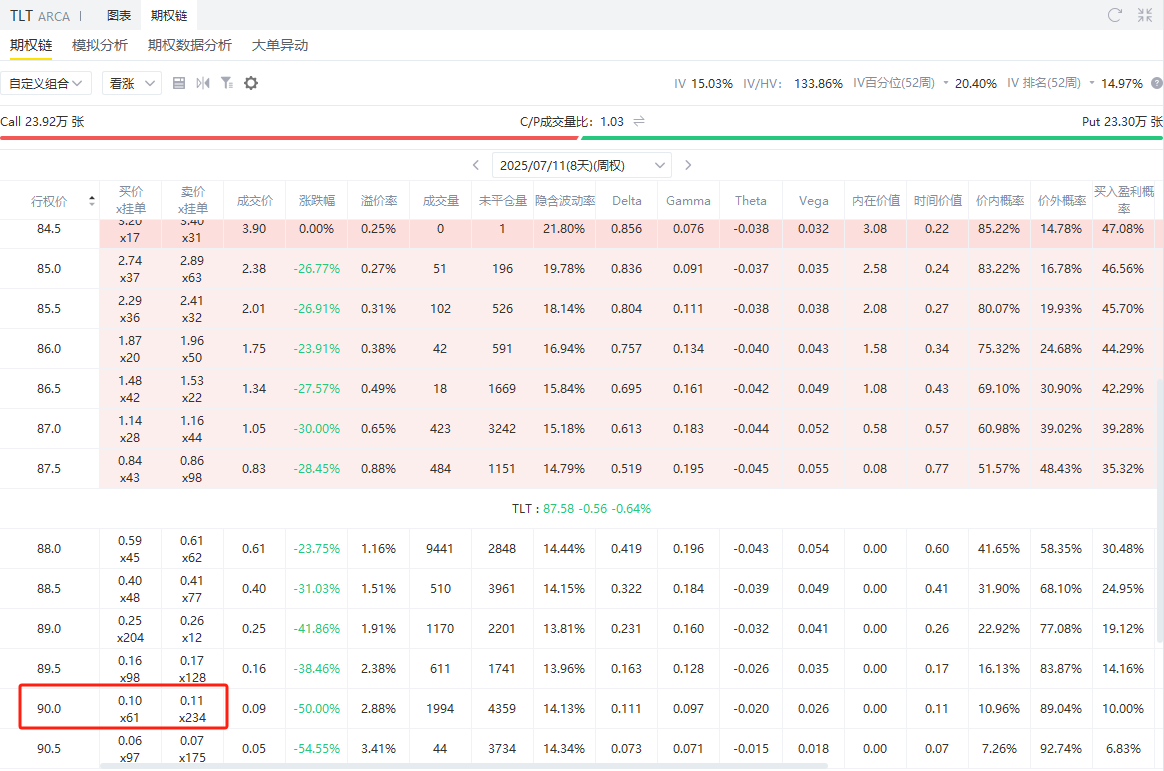Image resolution: width=1164 pixels, height=771 pixels.
Task: Open the 2025/07/11(8天)(周权) expiration dropdown
Action: click(x=581, y=165)
